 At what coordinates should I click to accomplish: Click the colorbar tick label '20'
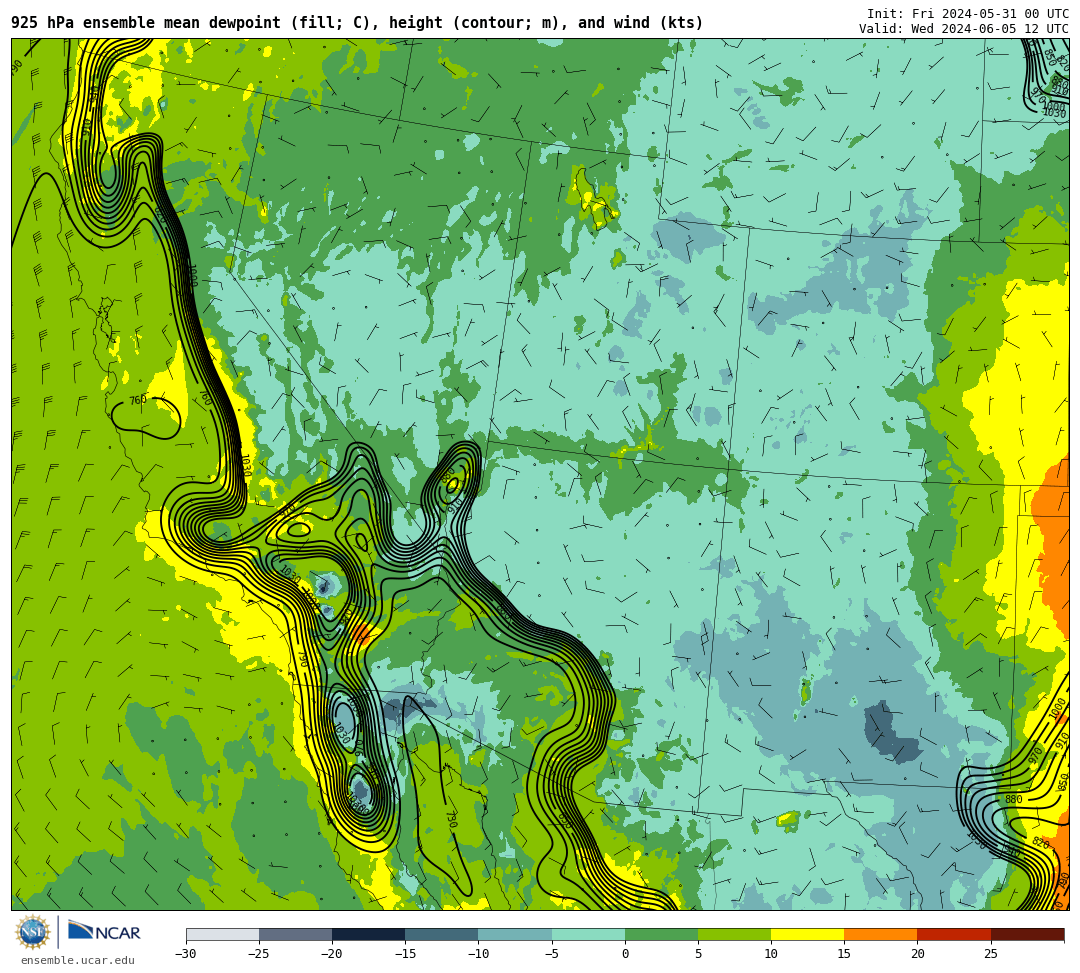[917, 954]
